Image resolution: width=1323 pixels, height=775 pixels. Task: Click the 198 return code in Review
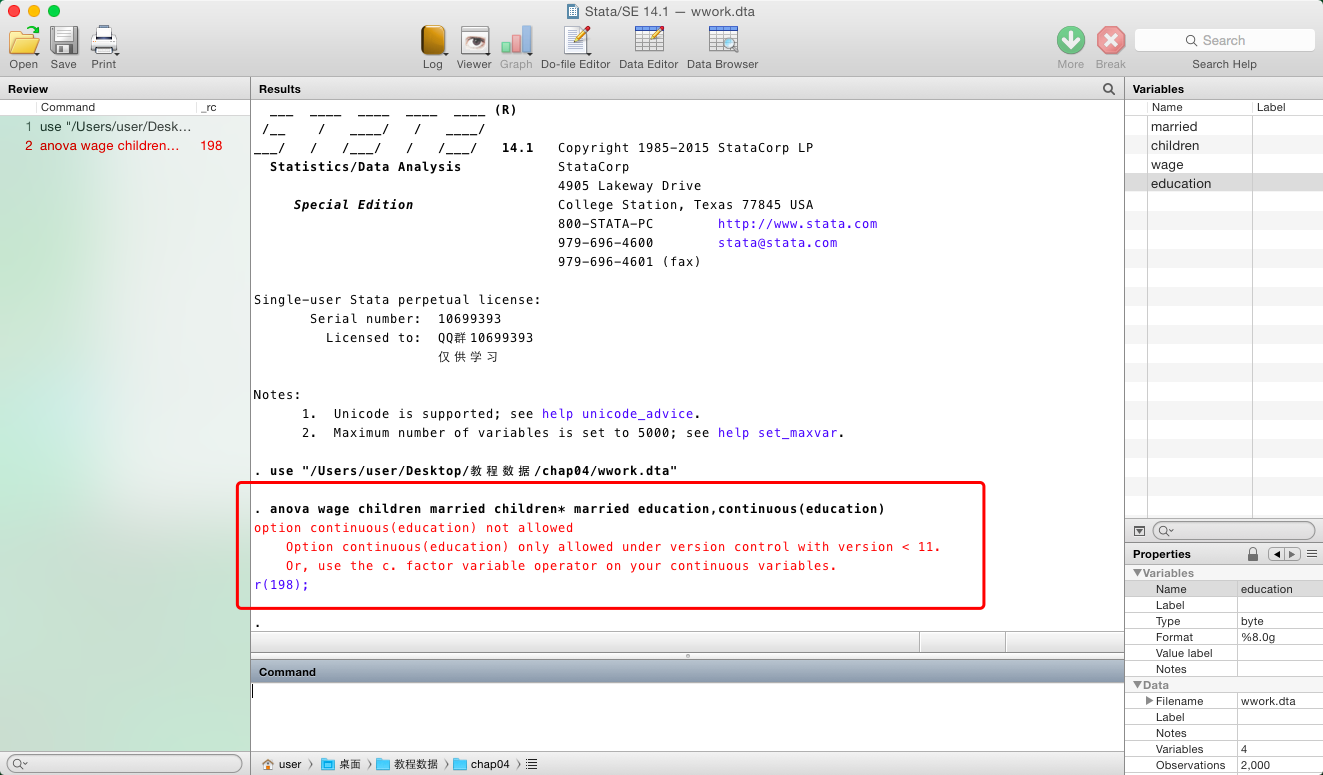coord(211,146)
